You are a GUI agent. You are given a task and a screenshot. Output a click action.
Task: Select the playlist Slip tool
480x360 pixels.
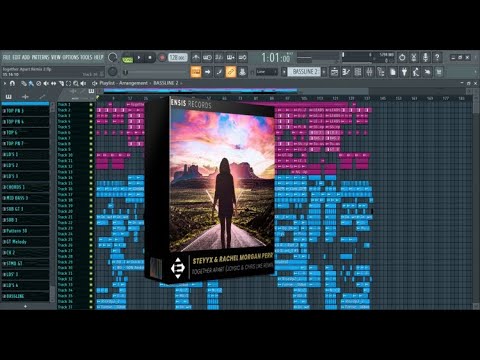click(53, 83)
